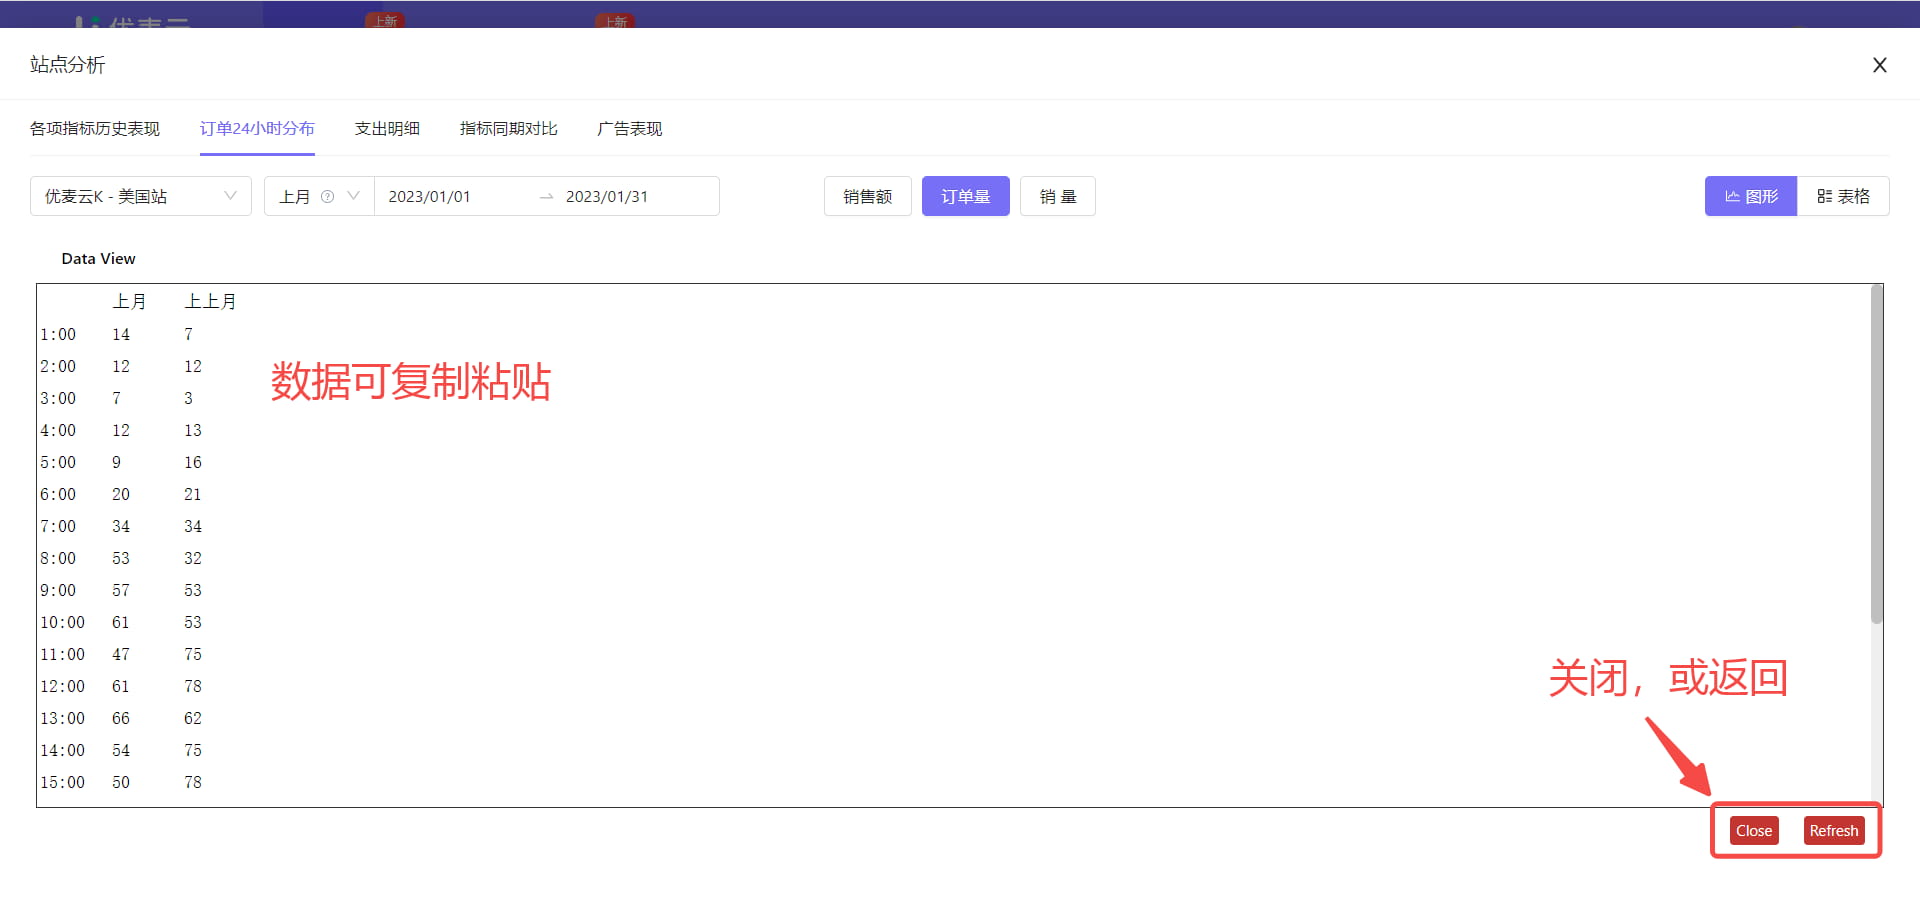The image size is (1920, 902).
Task: Open the 指标同期对比 tab
Action: (509, 129)
